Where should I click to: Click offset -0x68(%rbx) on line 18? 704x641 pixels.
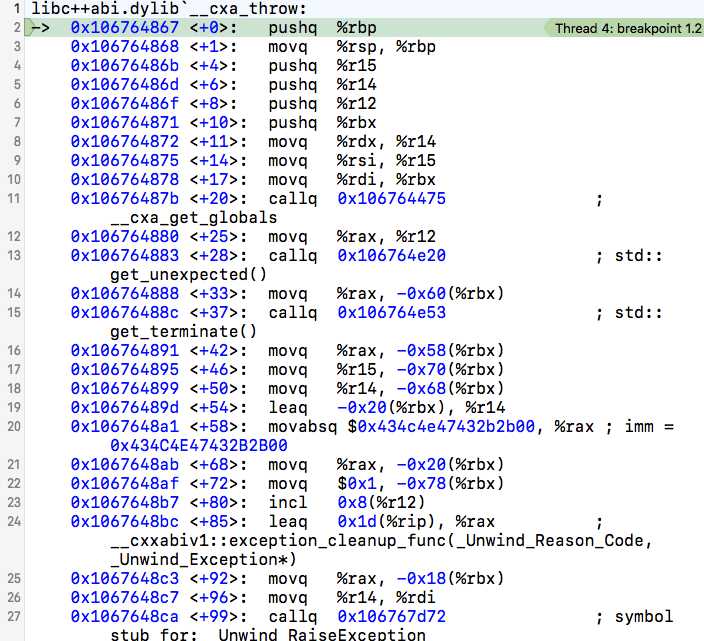(450, 388)
